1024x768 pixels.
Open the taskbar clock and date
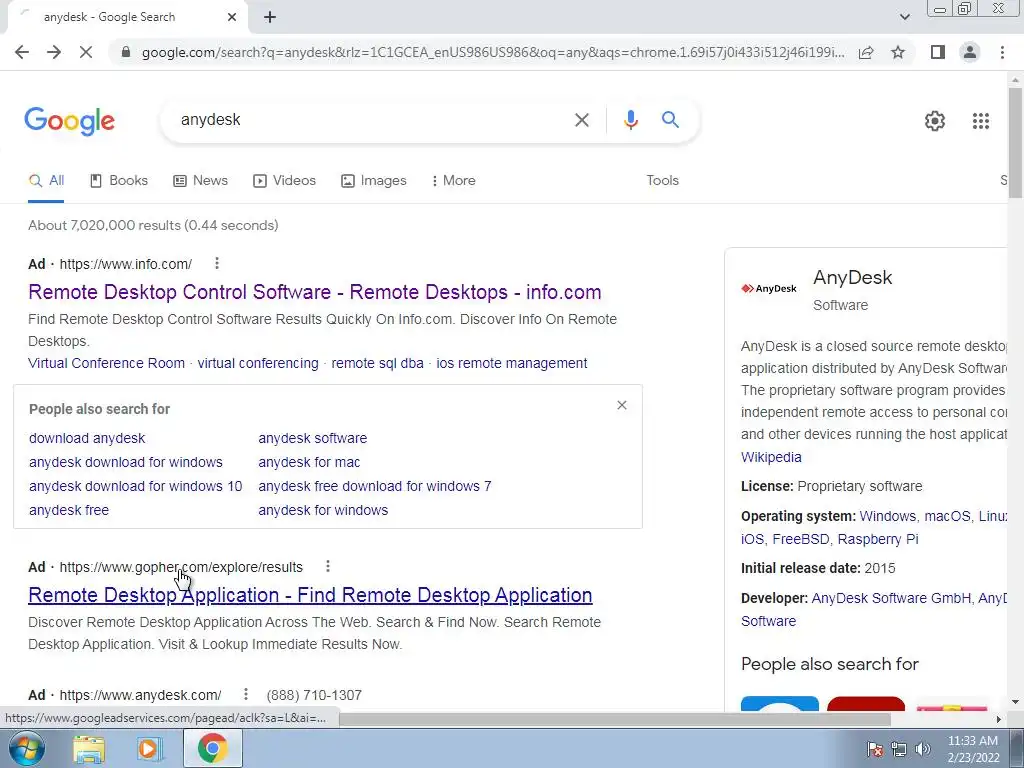[x=973, y=749]
